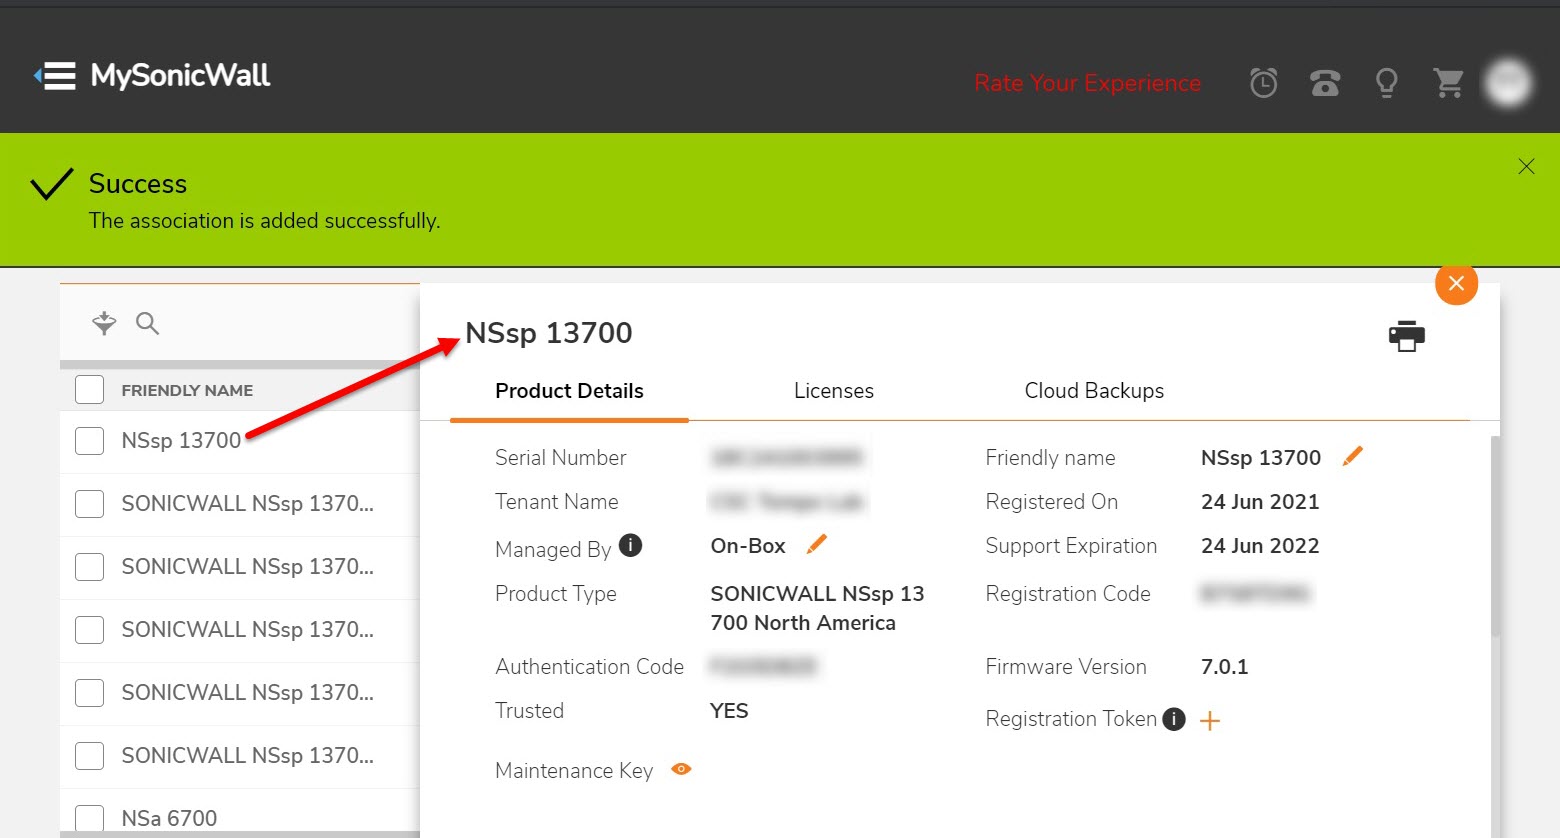Click the telephone support icon
Screen dimensions: 1560x838
1325,82
